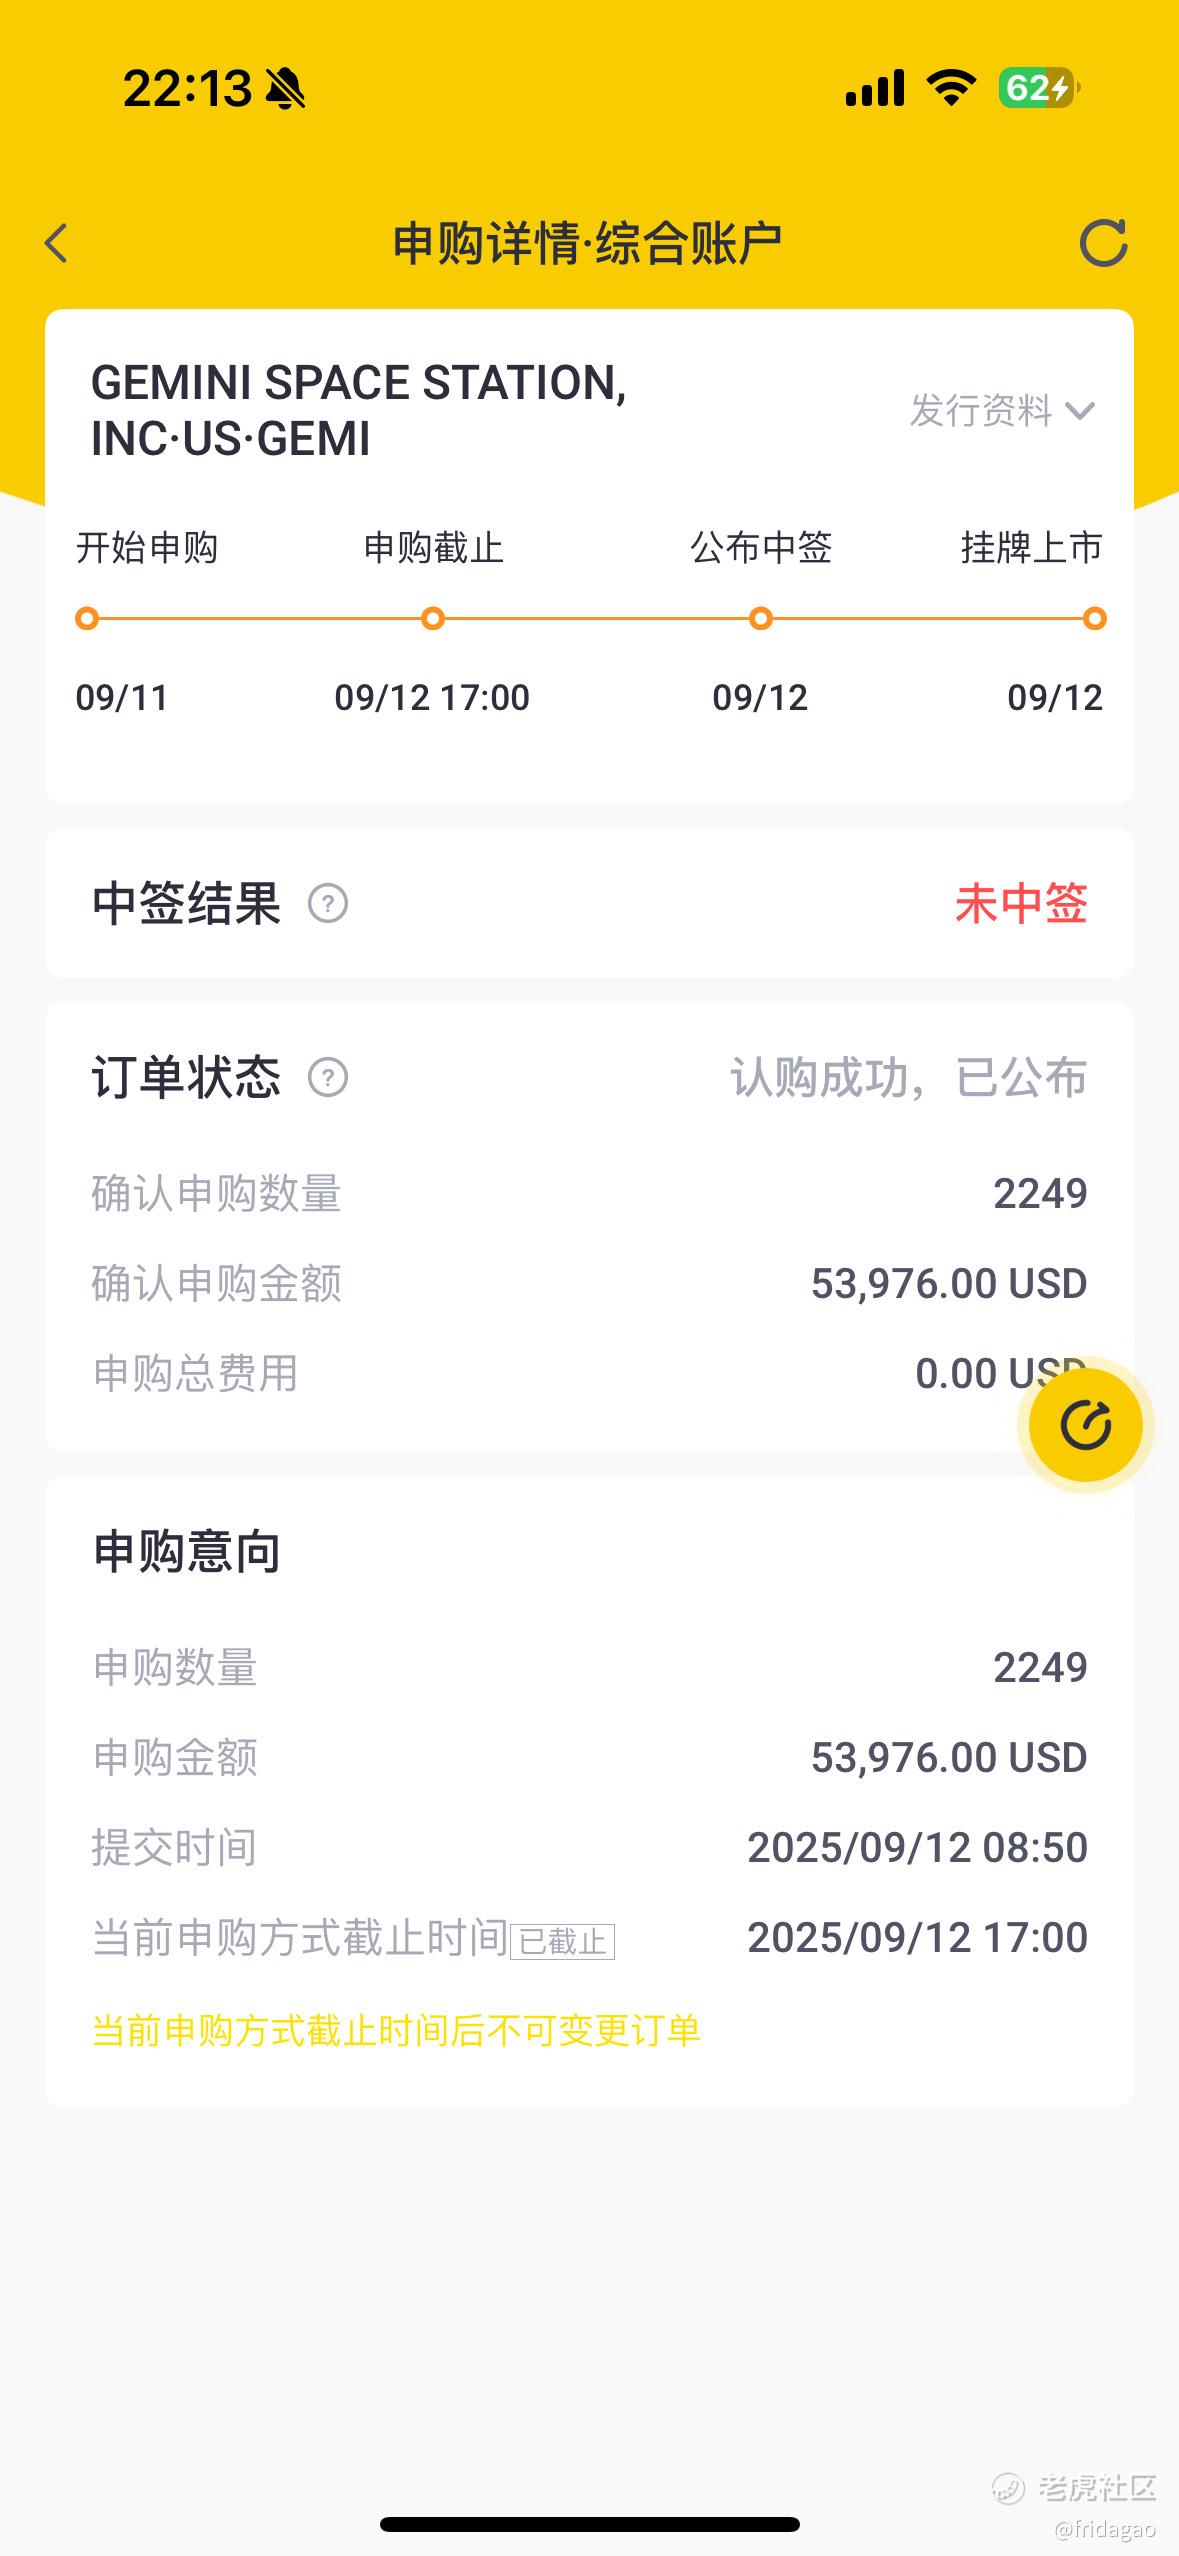Tap the GEMINI SPACE STATION stock title
The image size is (1179, 2556).
(x=359, y=410)
